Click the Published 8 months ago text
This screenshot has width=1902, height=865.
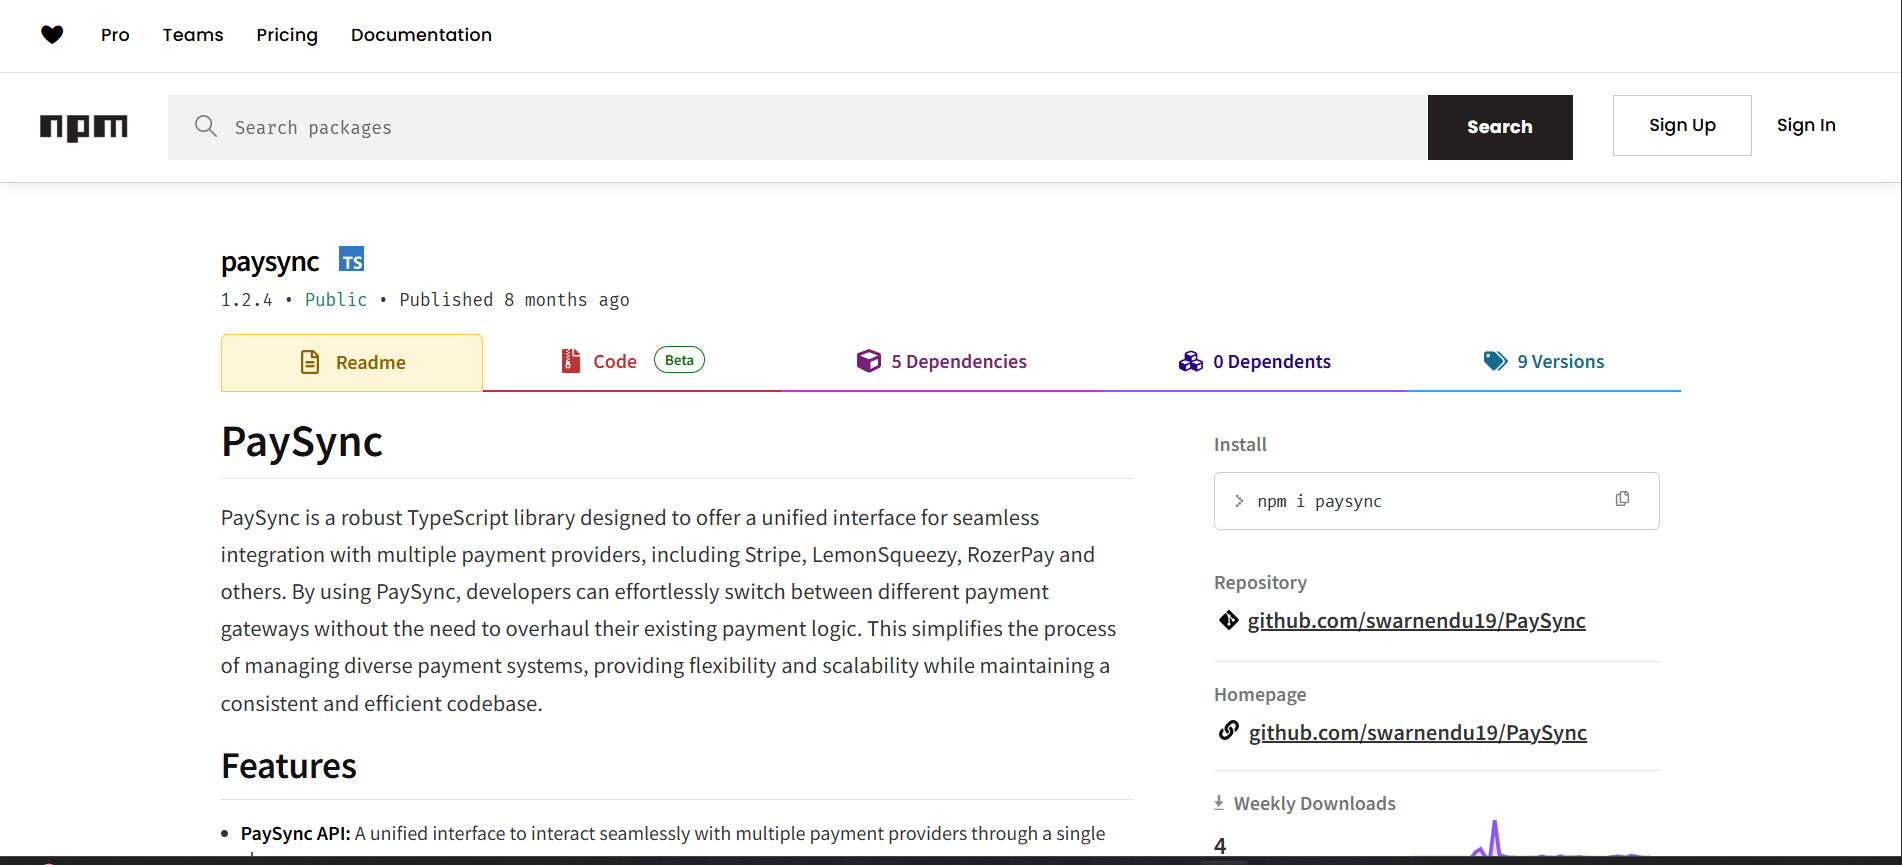click(514, 300)
